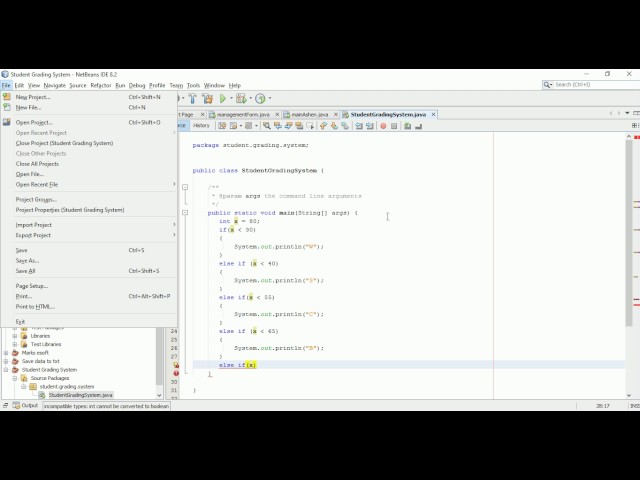Image resolution: width=640 pixels, height=480 pixels.
Task: Collapse the Source Packages tree node
Action: coord(15,378)
